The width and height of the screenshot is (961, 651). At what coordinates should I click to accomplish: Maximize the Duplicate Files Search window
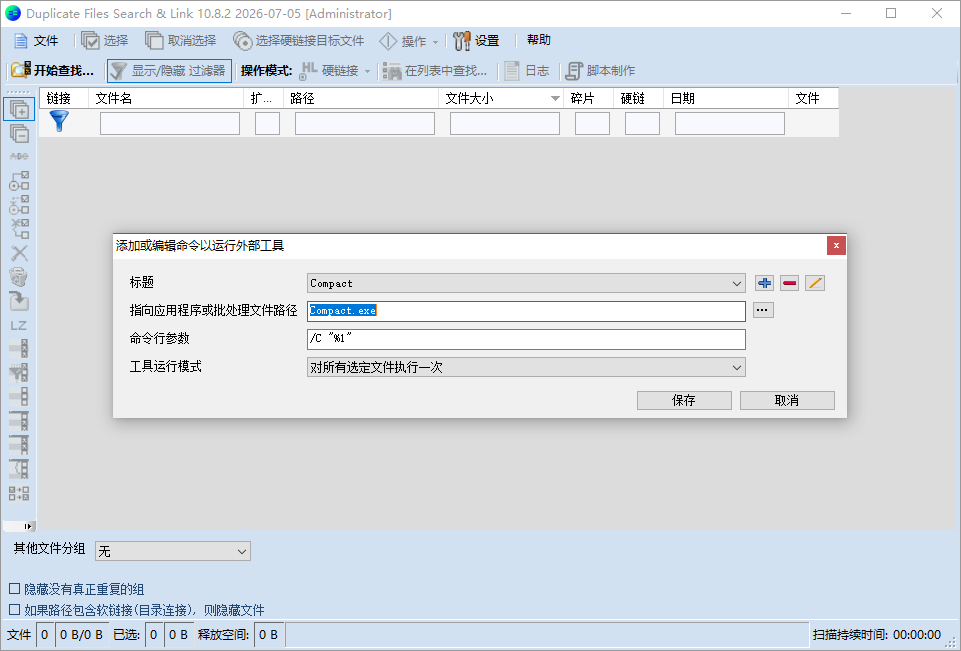pyautogui.click(x=891, y=13)
